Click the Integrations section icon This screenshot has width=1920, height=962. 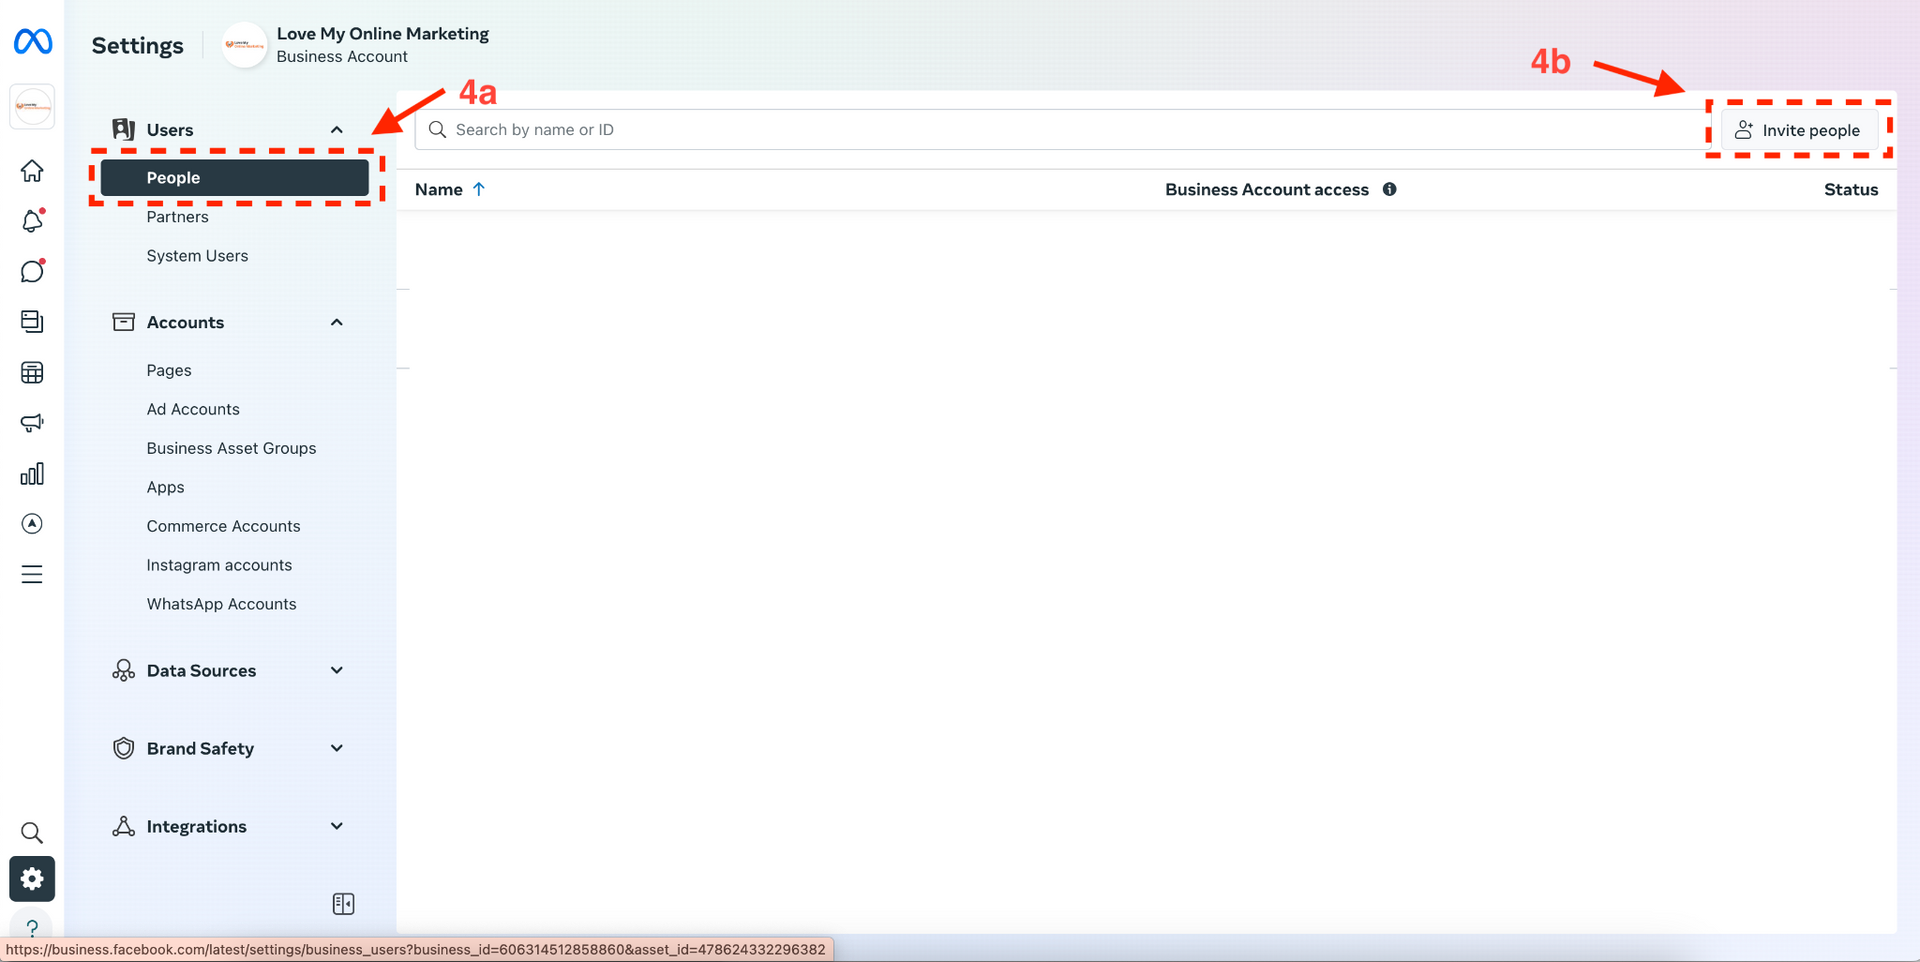tap(123, 826)
